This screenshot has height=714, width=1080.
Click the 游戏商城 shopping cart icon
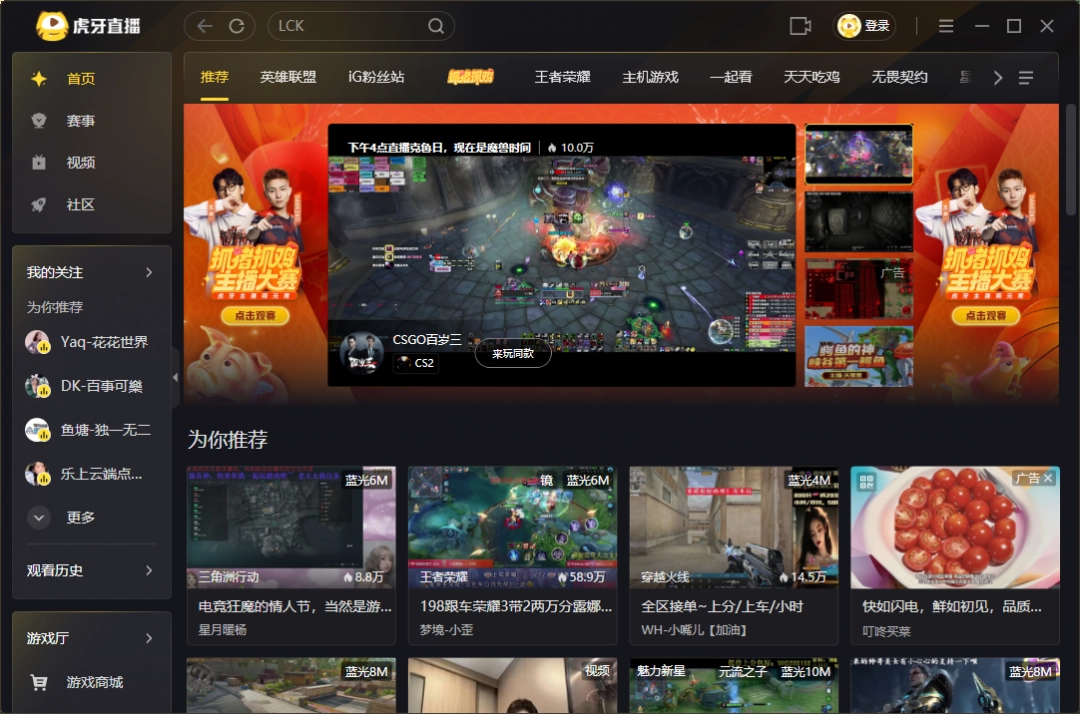40,682
